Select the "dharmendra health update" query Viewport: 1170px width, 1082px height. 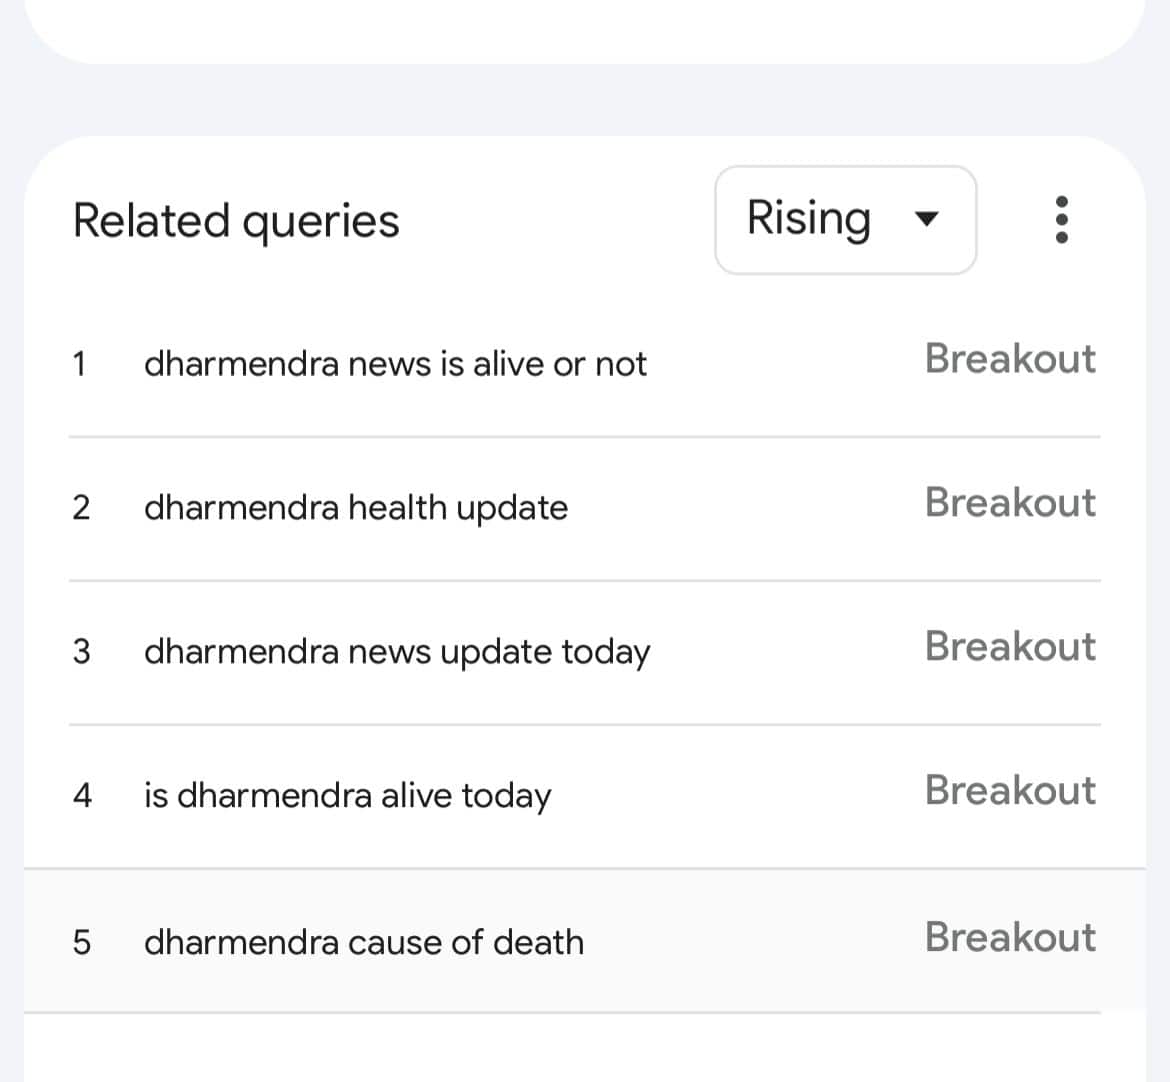click(355, 508)
